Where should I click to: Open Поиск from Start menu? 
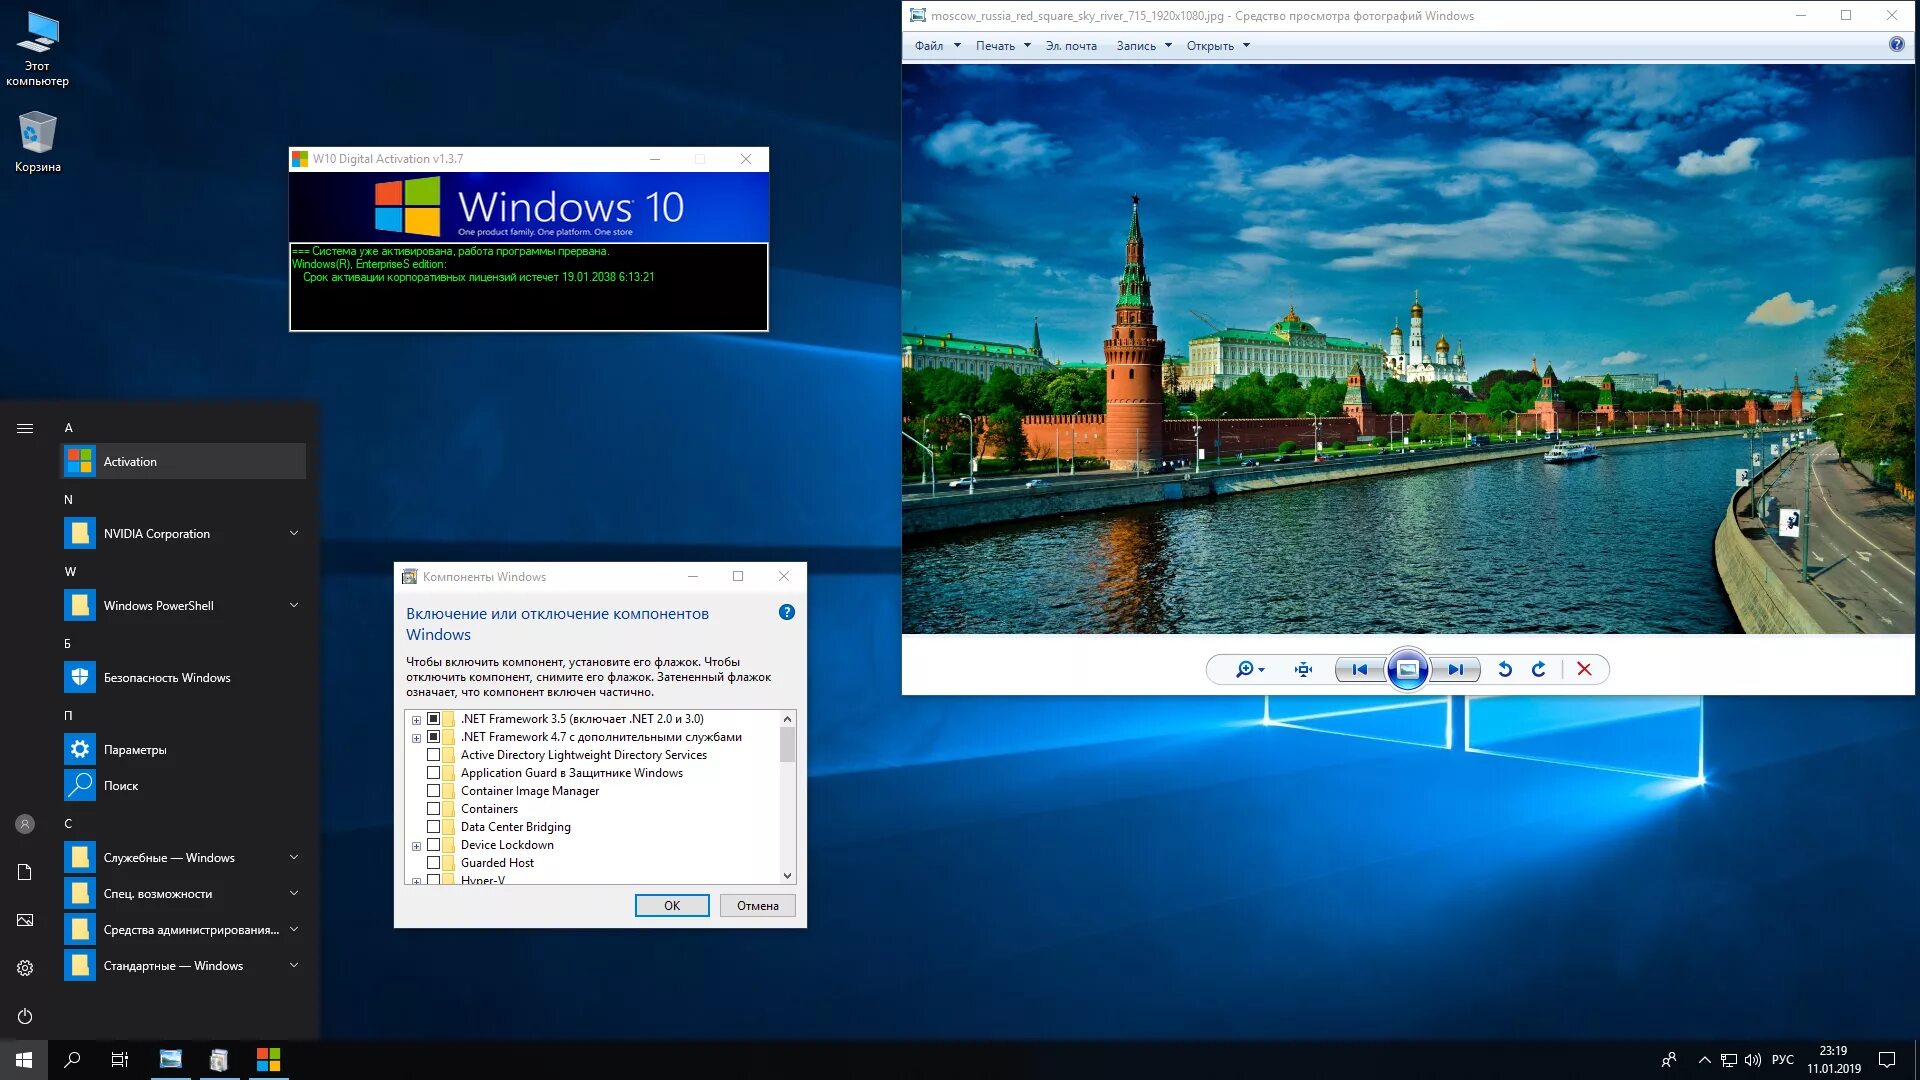pos(184,785)
